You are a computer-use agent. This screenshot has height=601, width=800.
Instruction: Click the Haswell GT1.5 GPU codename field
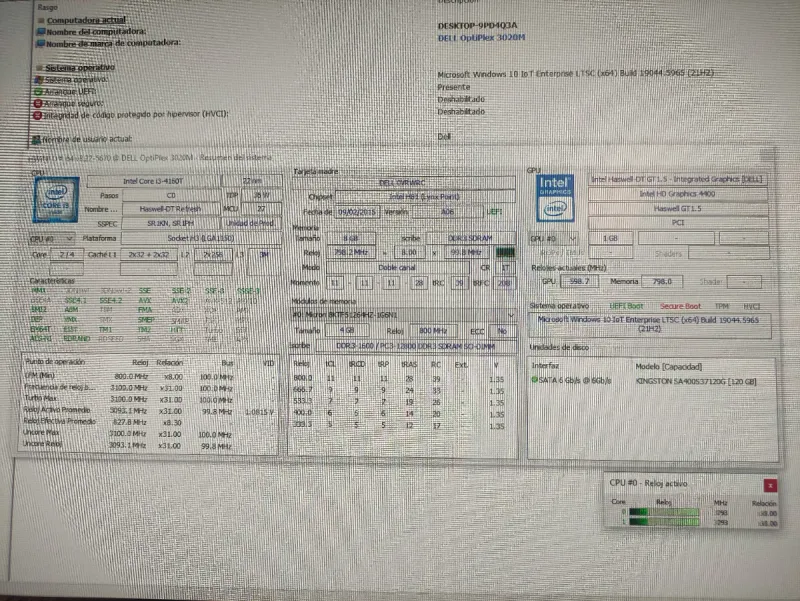click(677, 209)
